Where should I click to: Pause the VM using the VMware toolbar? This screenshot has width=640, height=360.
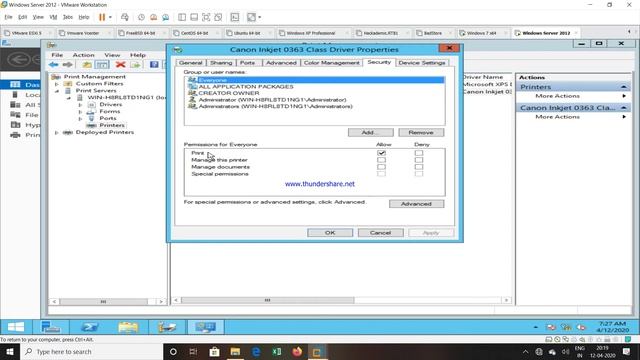pyautogui.click(x=102, y=17)
